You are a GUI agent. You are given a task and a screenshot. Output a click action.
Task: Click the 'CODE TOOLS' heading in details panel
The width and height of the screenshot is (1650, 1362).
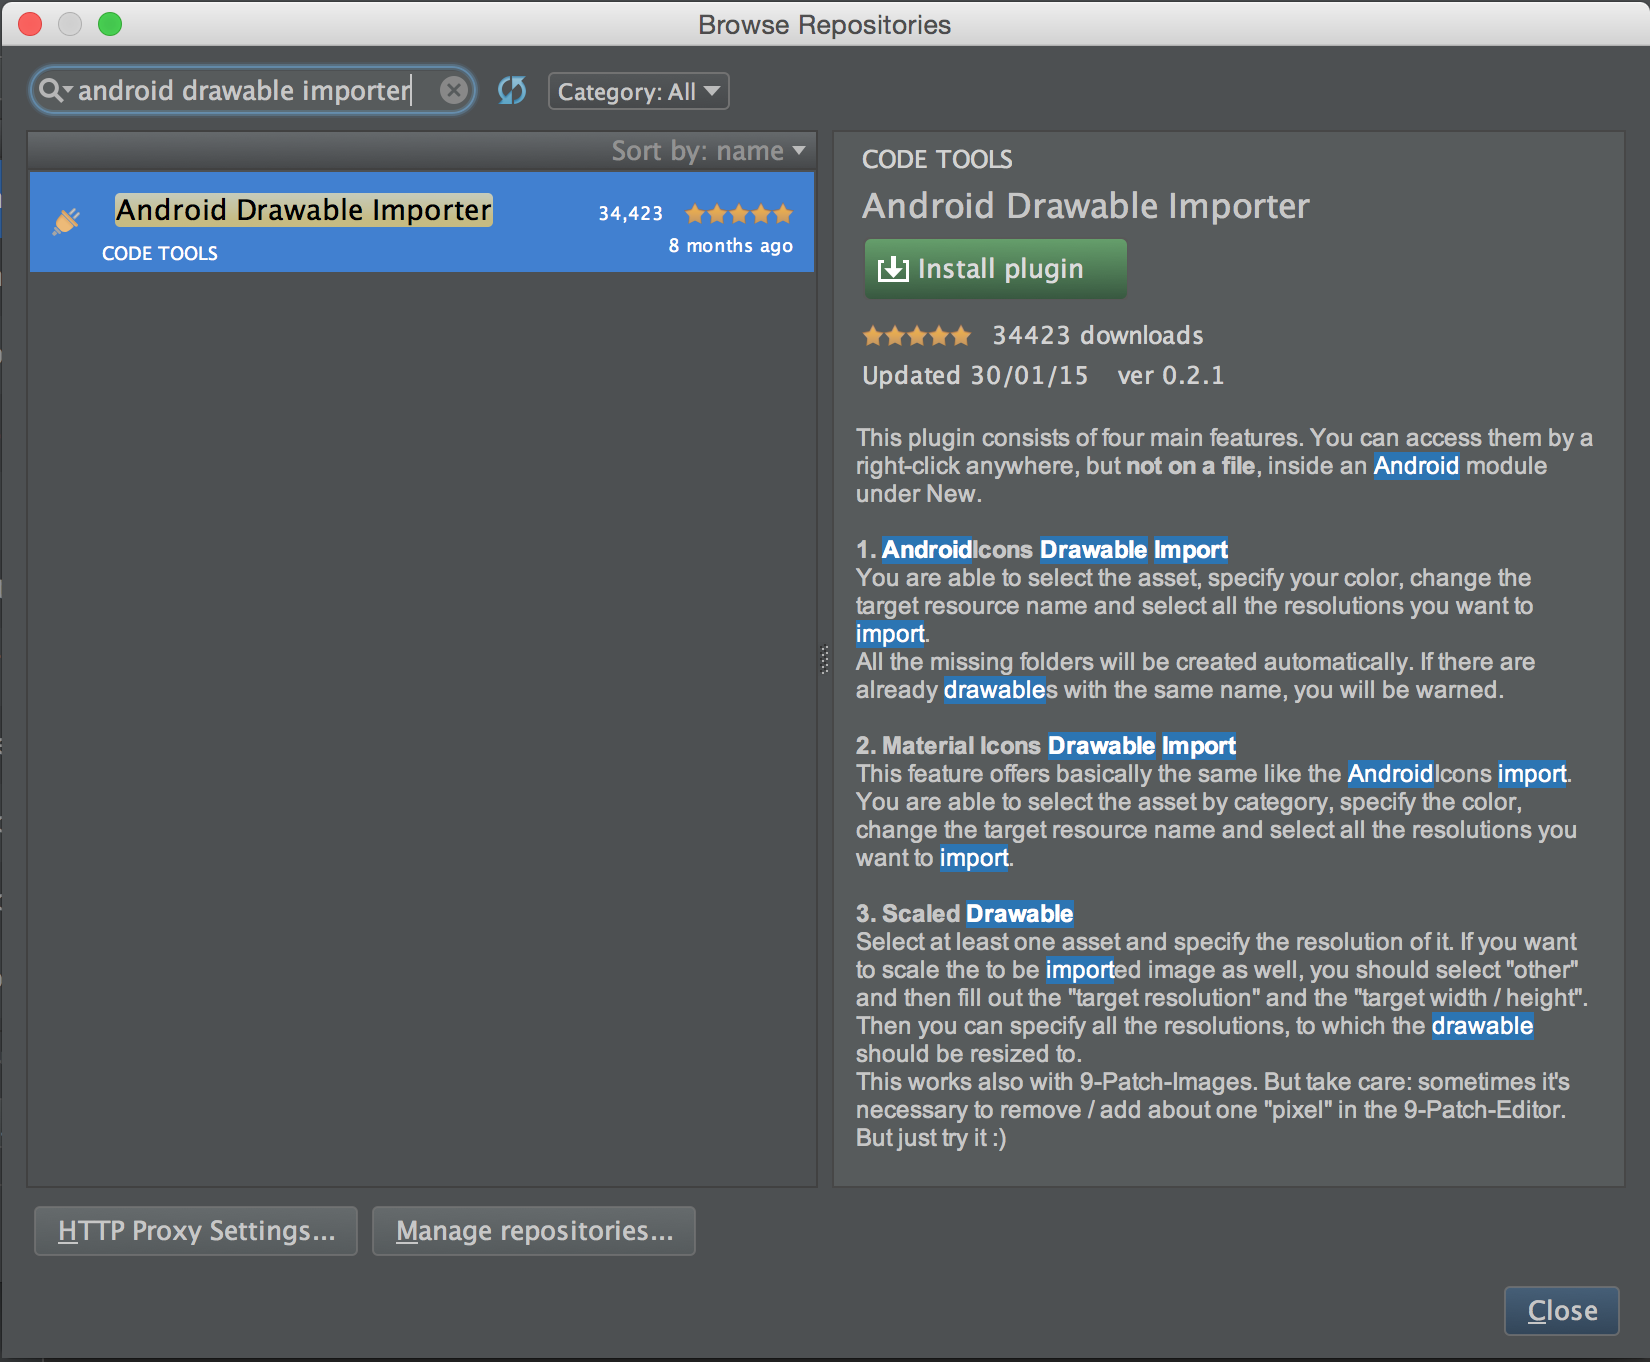coord(937,159)
